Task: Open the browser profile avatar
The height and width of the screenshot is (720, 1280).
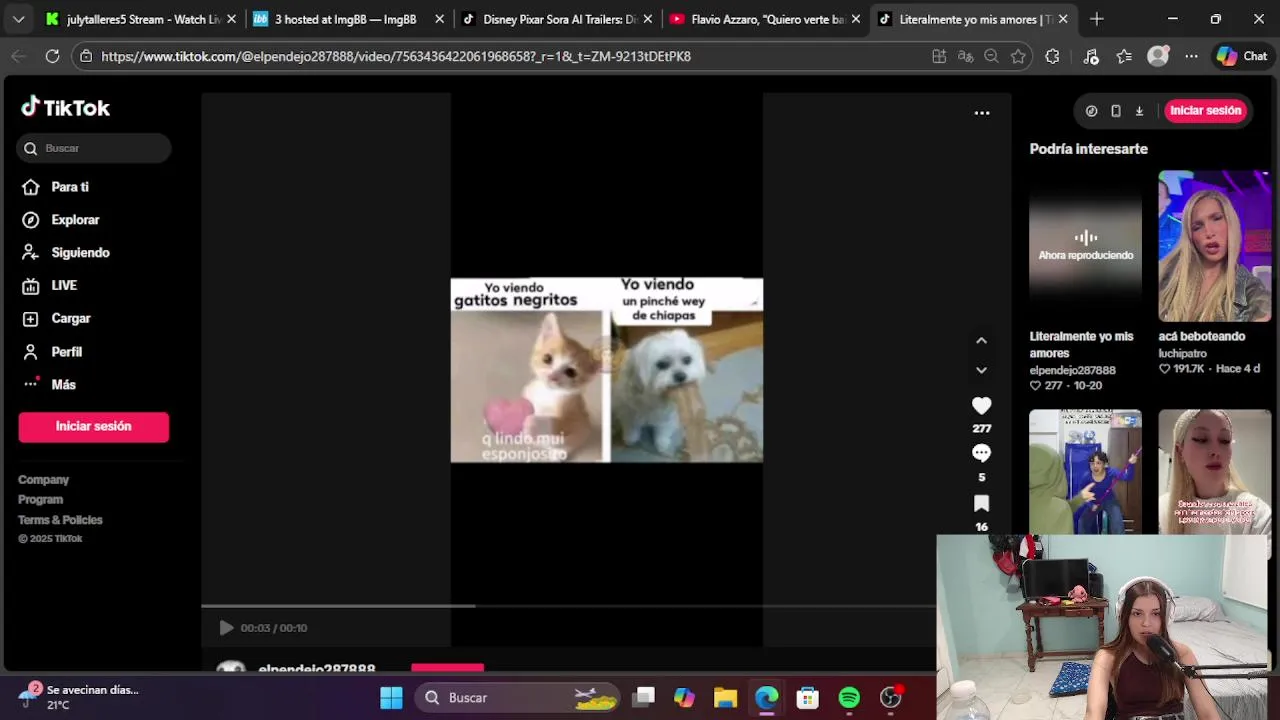Action: coord(1158,57)
